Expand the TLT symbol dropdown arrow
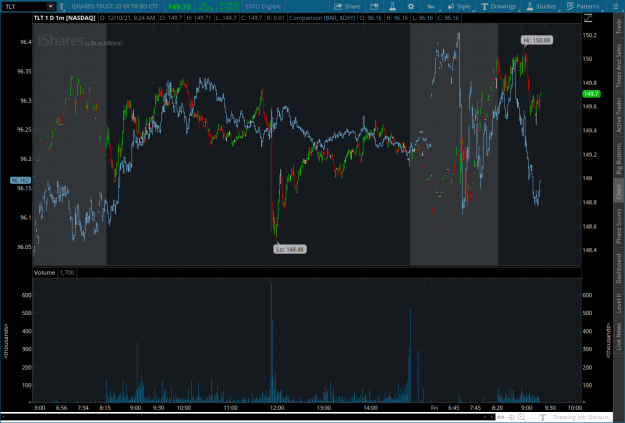Viewport: 625px width, 423px height. (51, 6)
